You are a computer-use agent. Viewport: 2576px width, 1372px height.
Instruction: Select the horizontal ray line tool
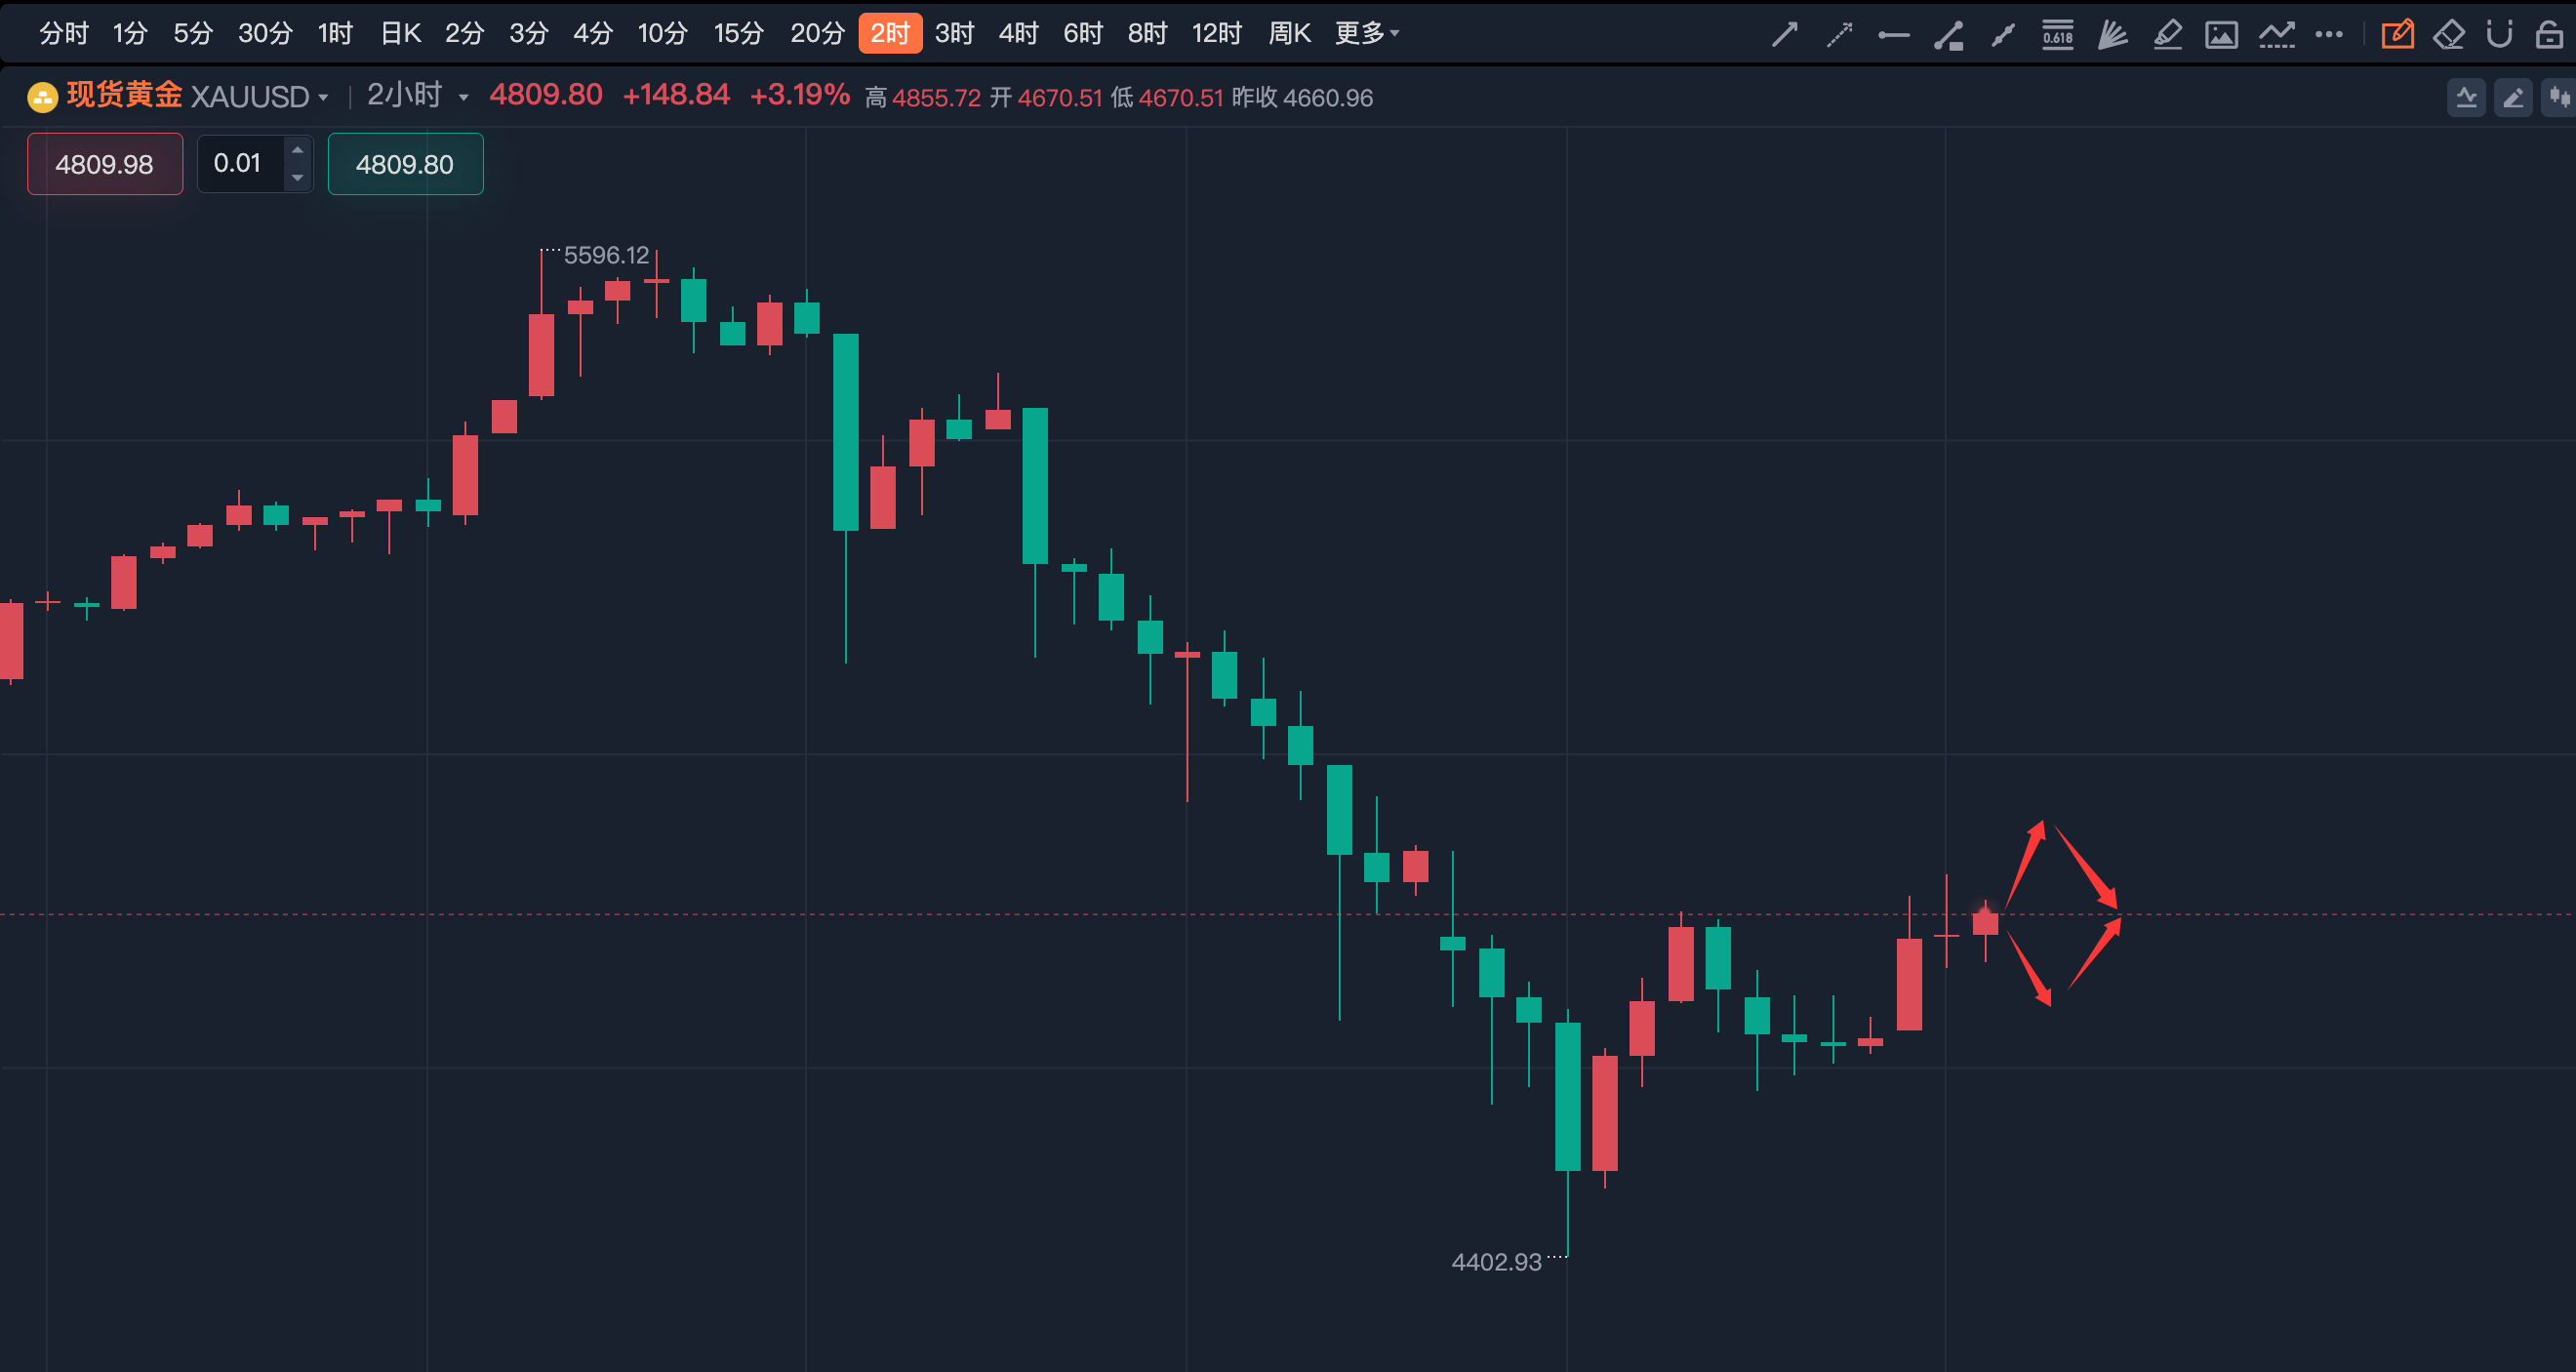coord(1893,35)
